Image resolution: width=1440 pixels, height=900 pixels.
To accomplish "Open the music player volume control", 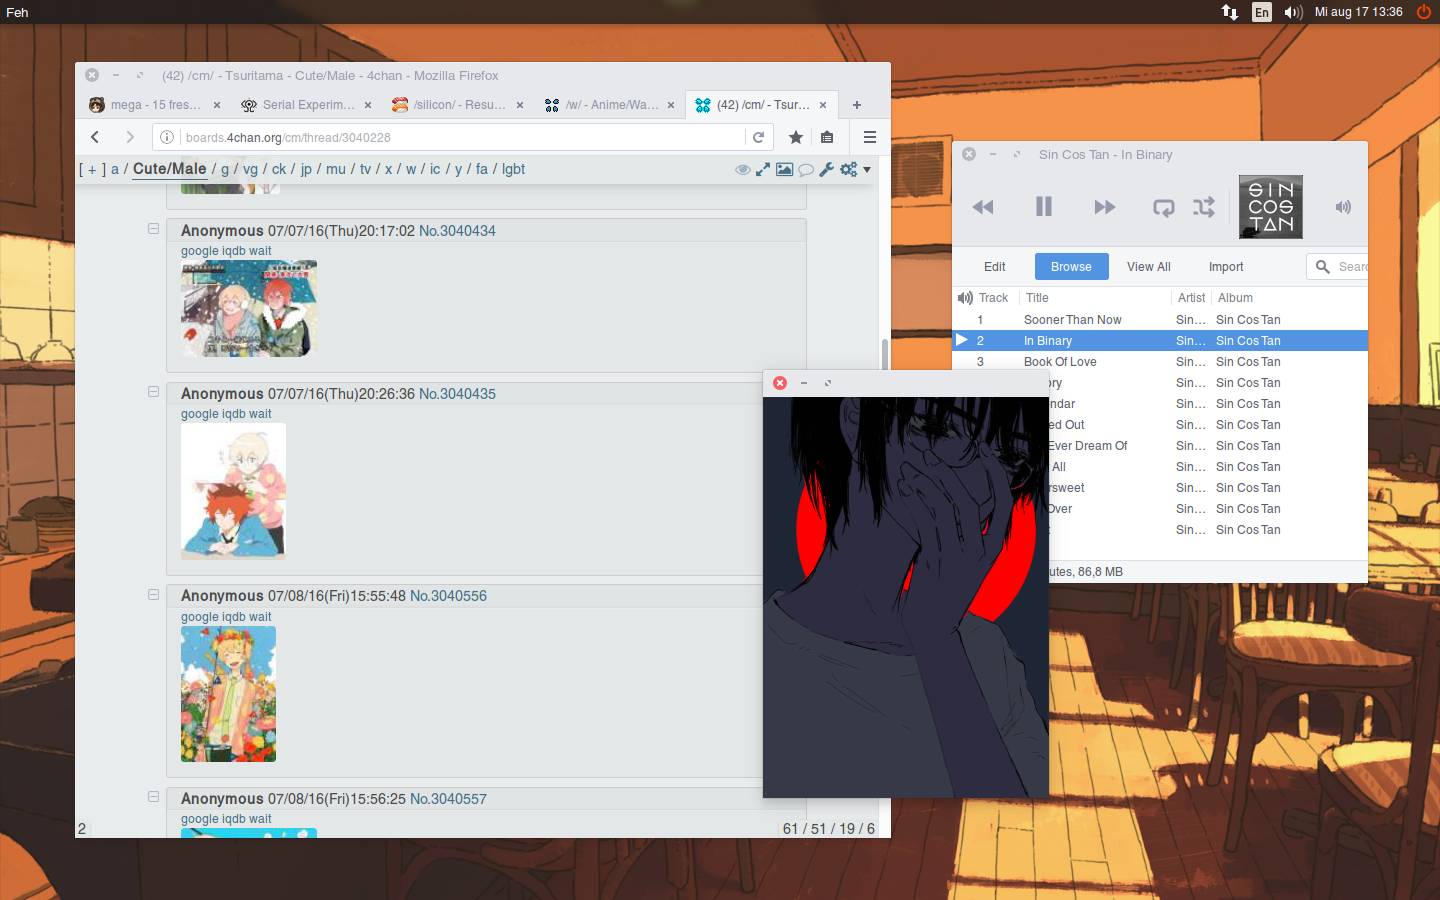I will point(1342,207).
